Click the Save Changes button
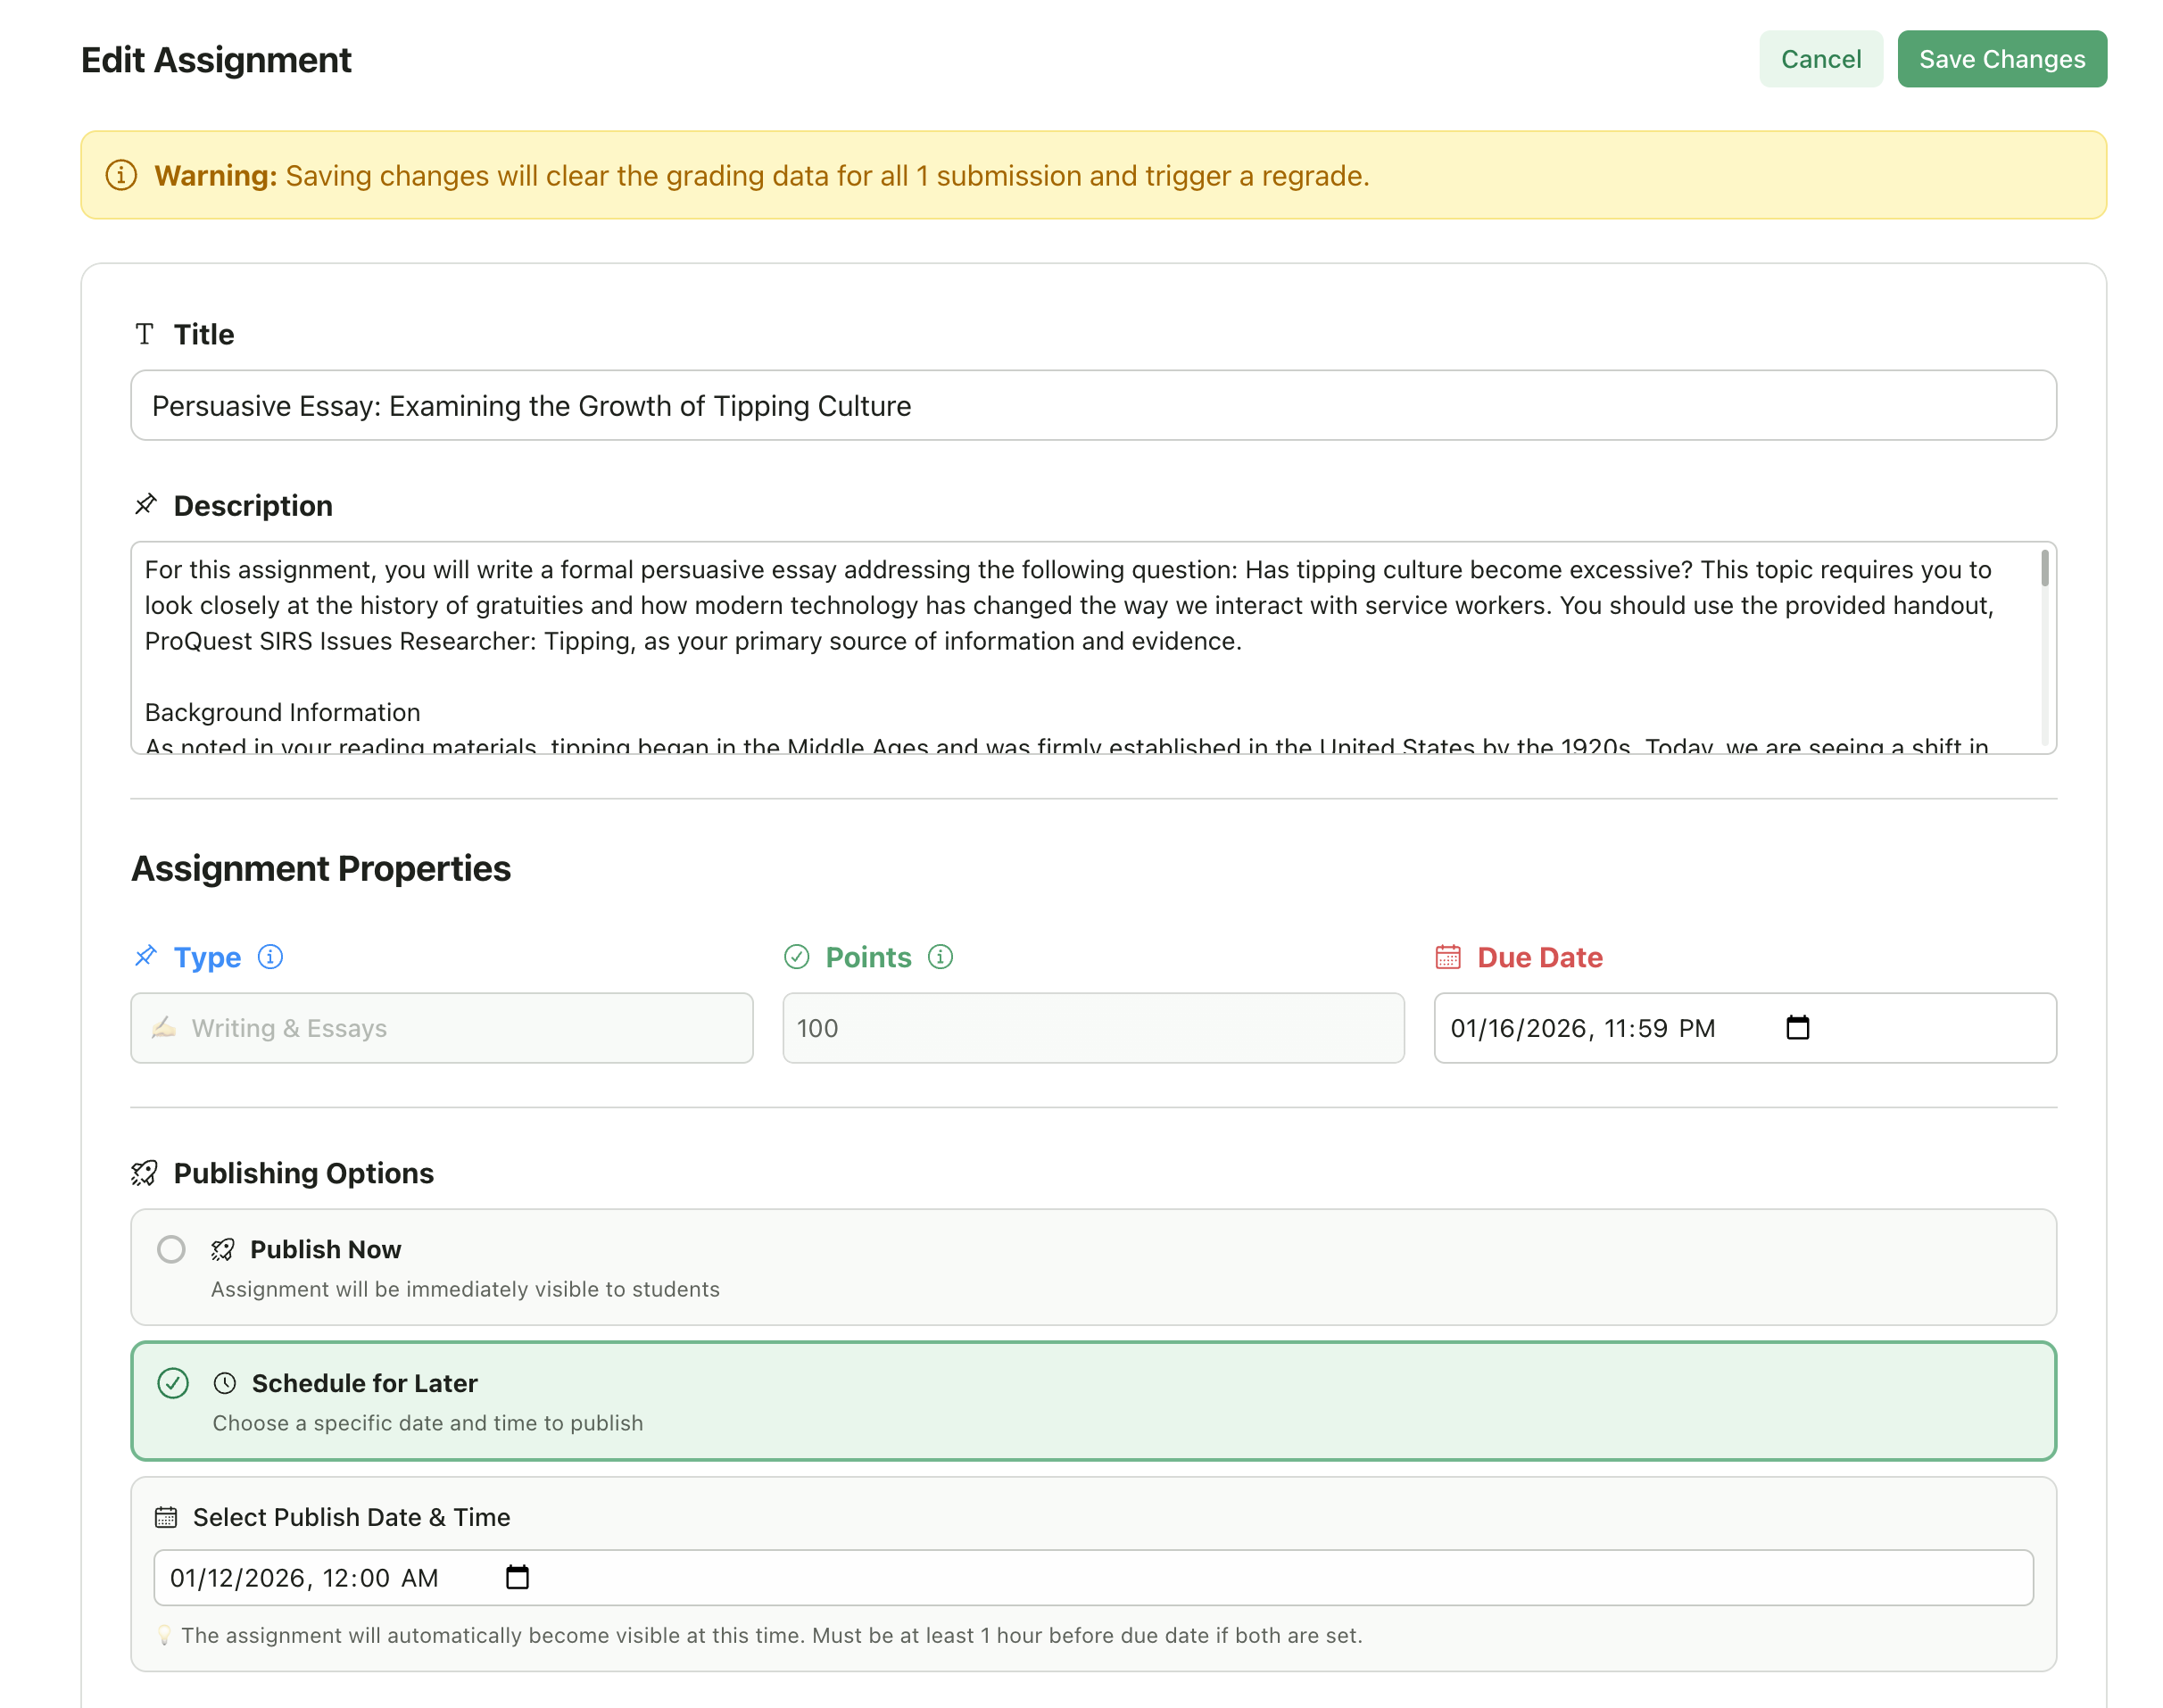 (2002, 58)
